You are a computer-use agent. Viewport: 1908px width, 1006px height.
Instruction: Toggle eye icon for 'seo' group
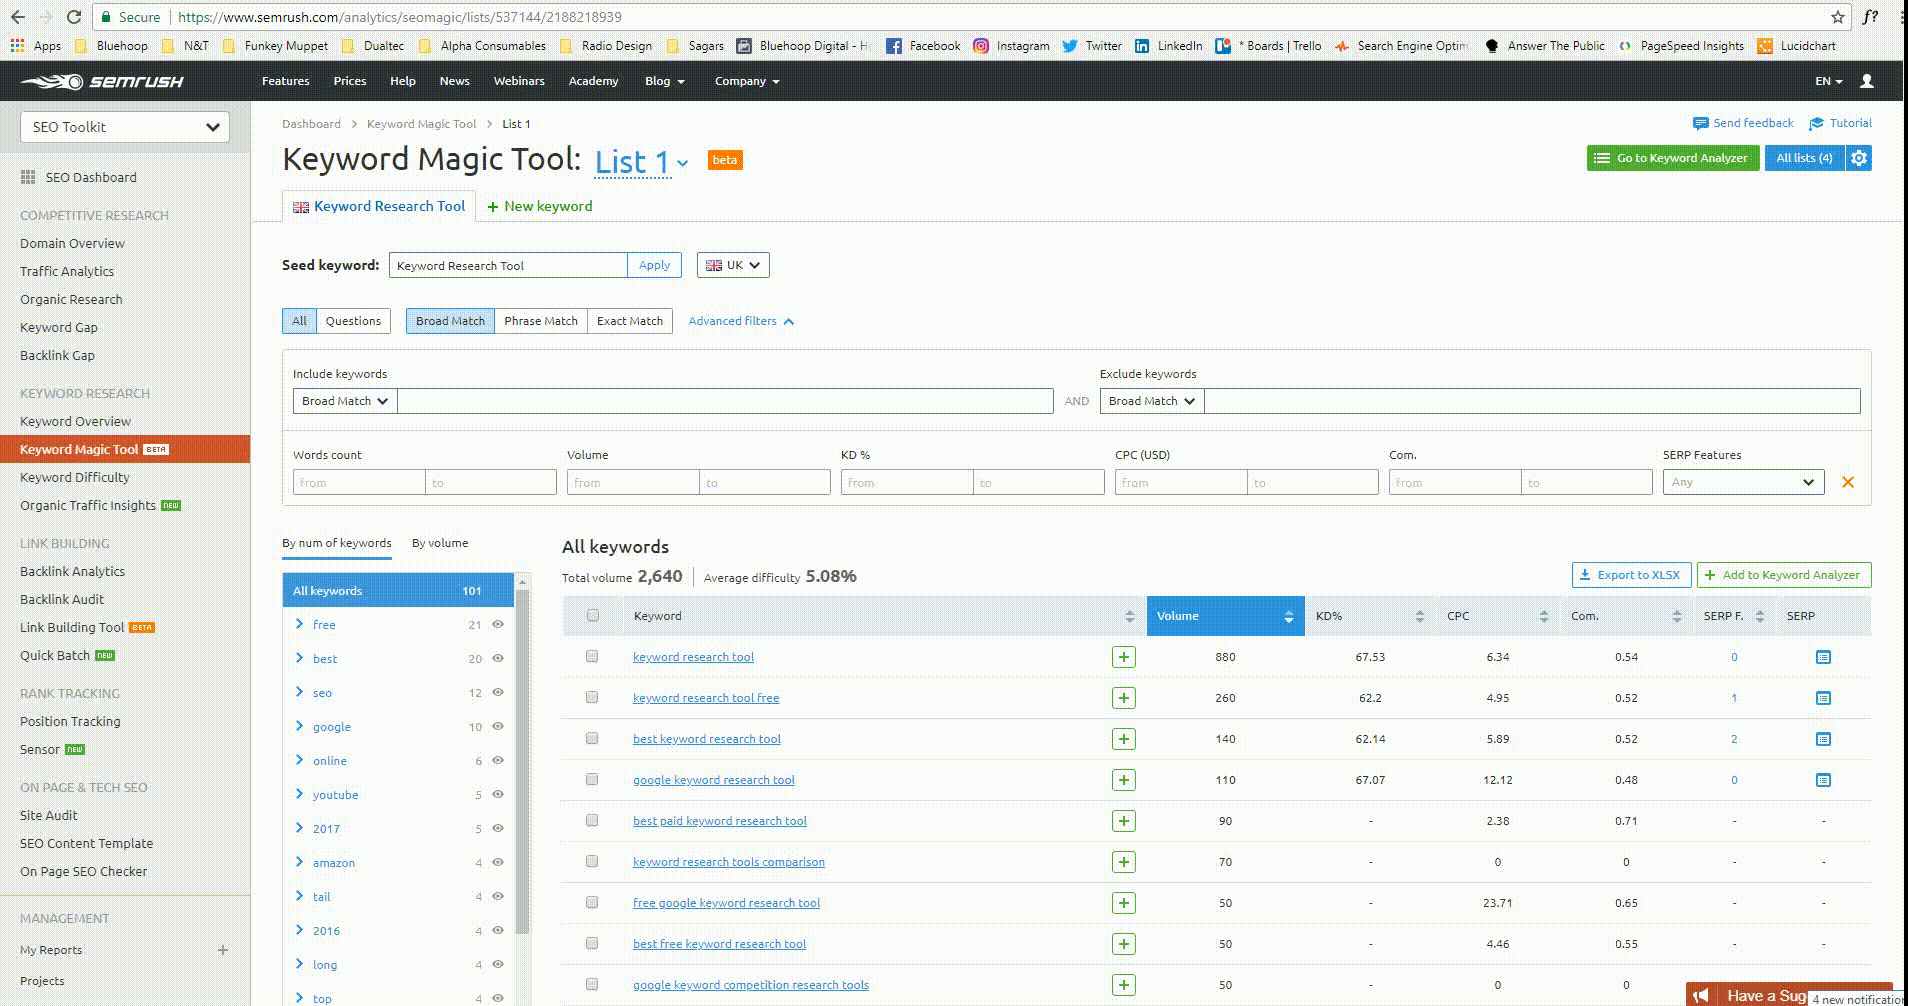pos(497,692)
